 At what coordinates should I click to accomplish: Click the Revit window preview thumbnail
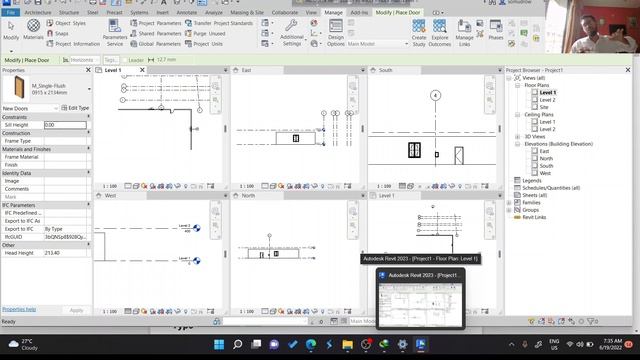[420, 305]
